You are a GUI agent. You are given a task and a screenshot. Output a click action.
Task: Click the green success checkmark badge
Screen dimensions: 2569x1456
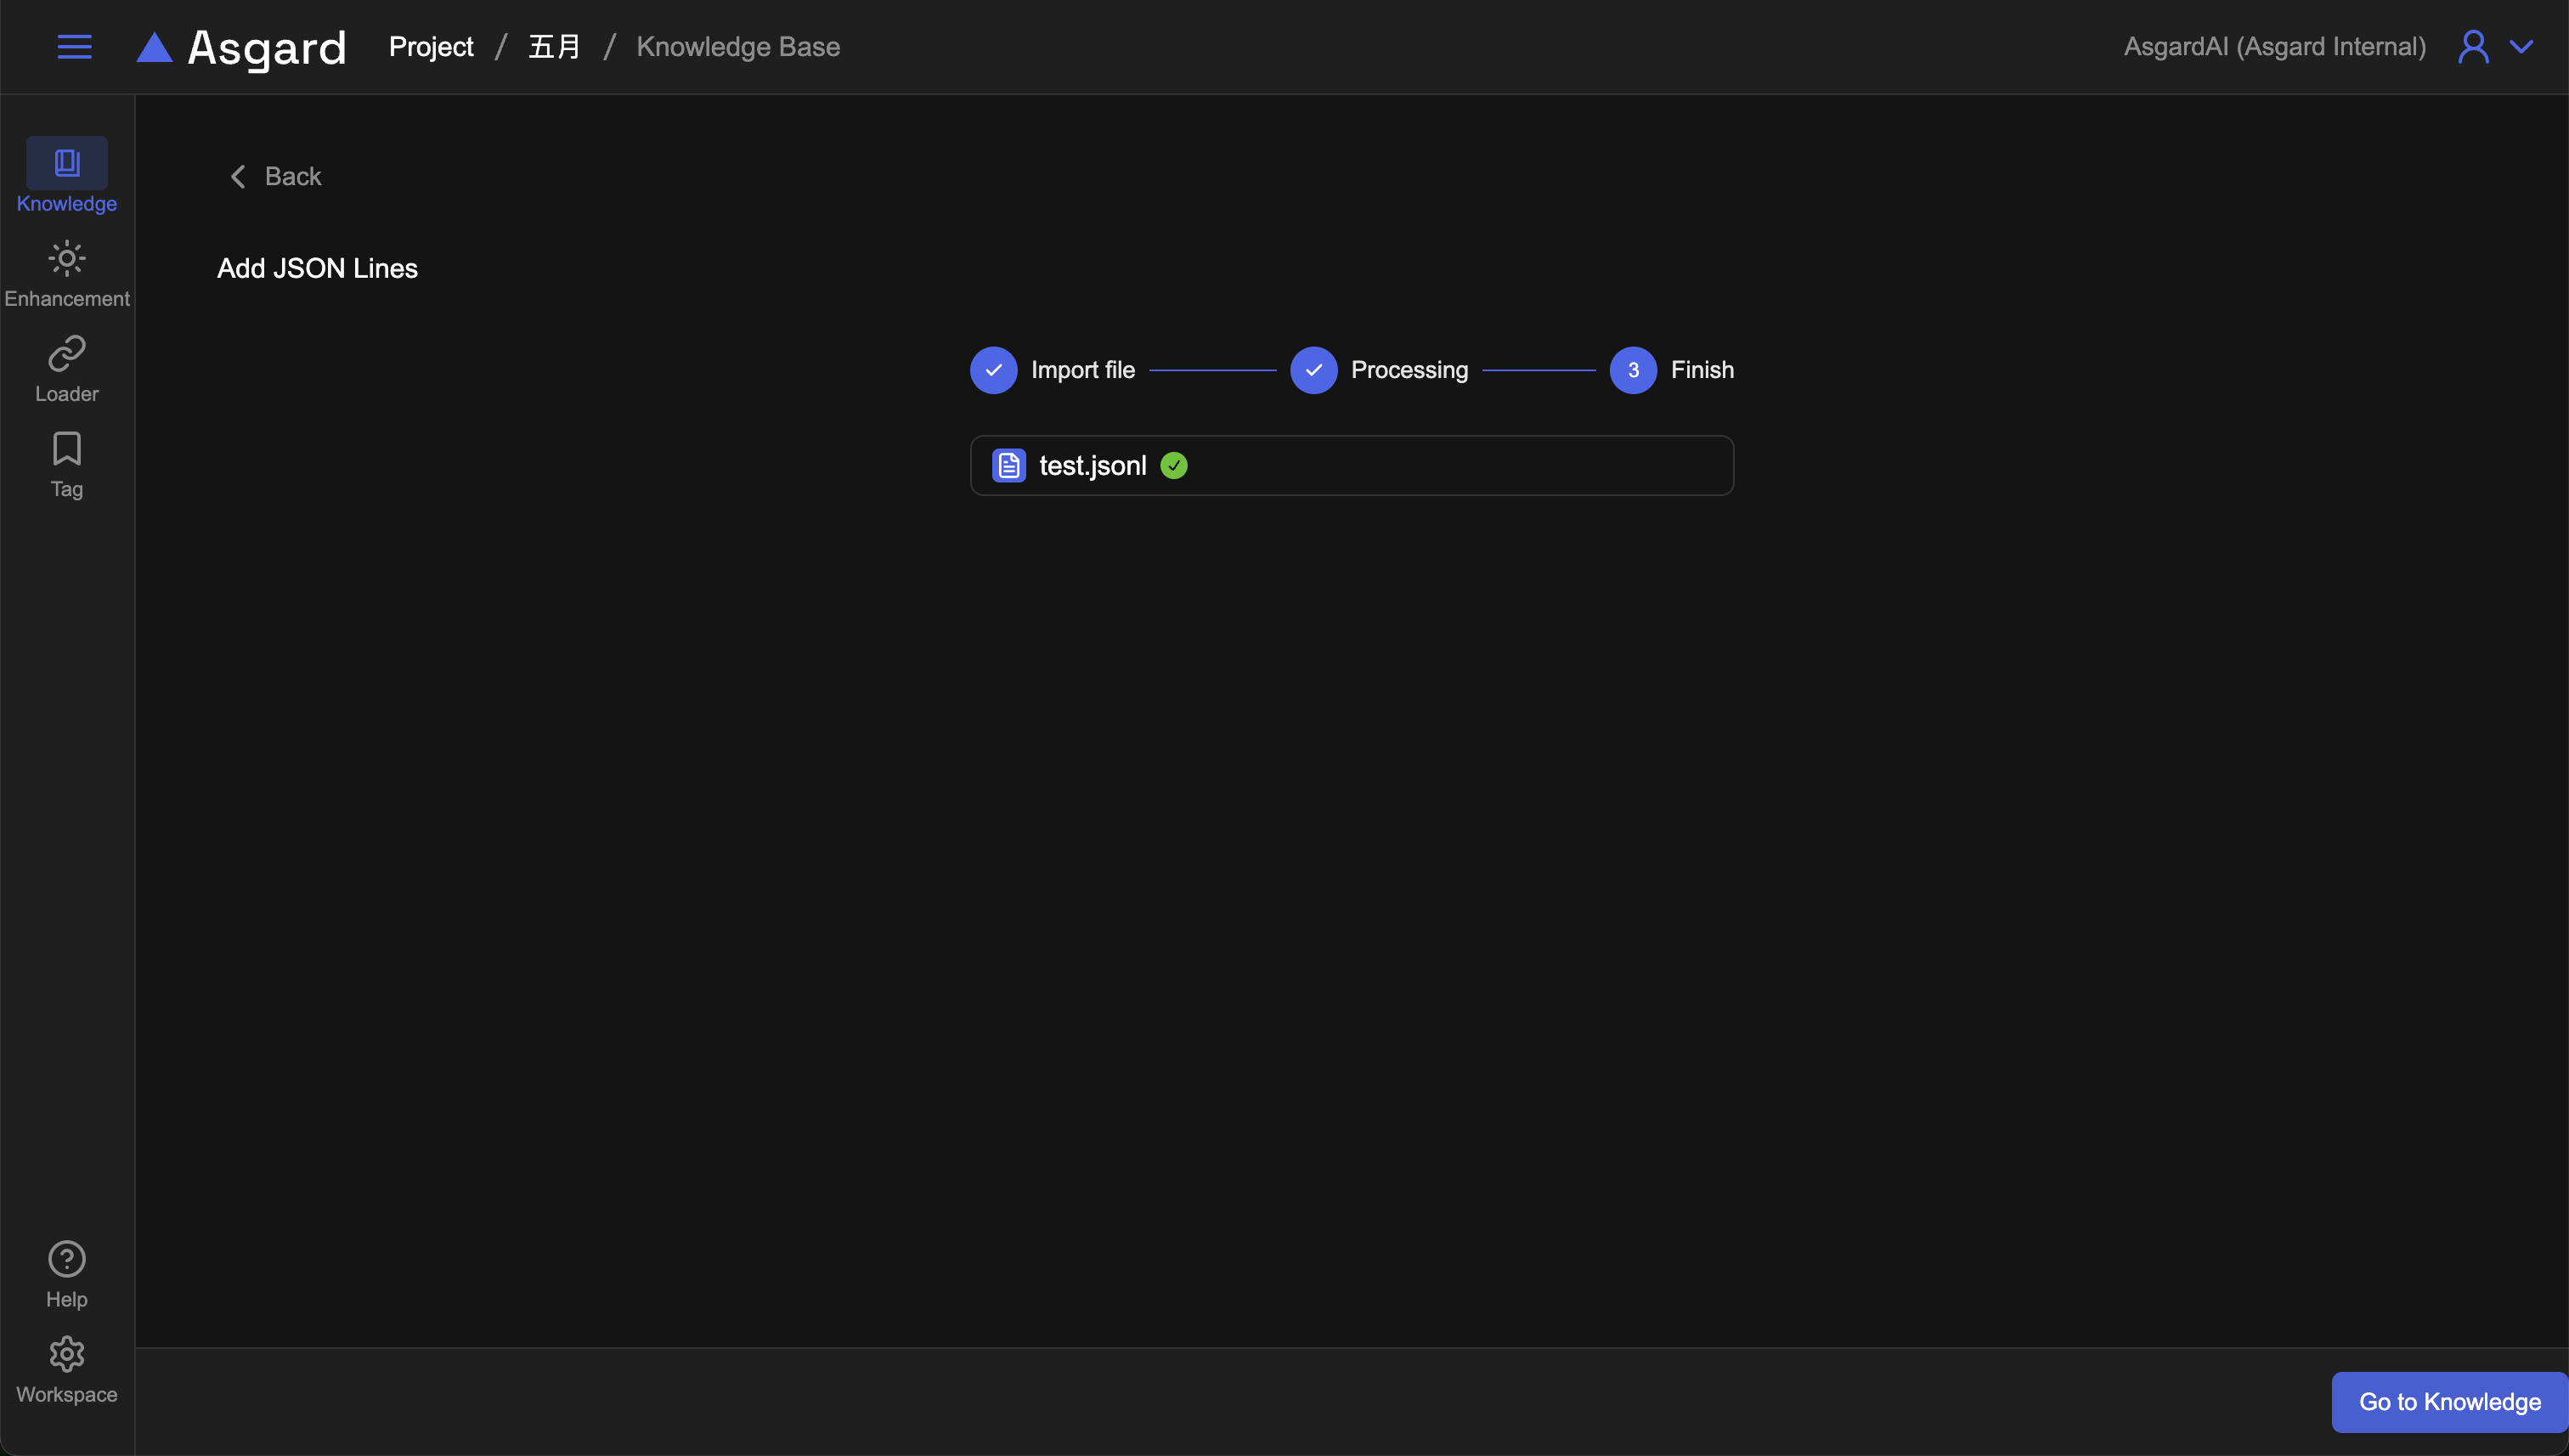1173,465
